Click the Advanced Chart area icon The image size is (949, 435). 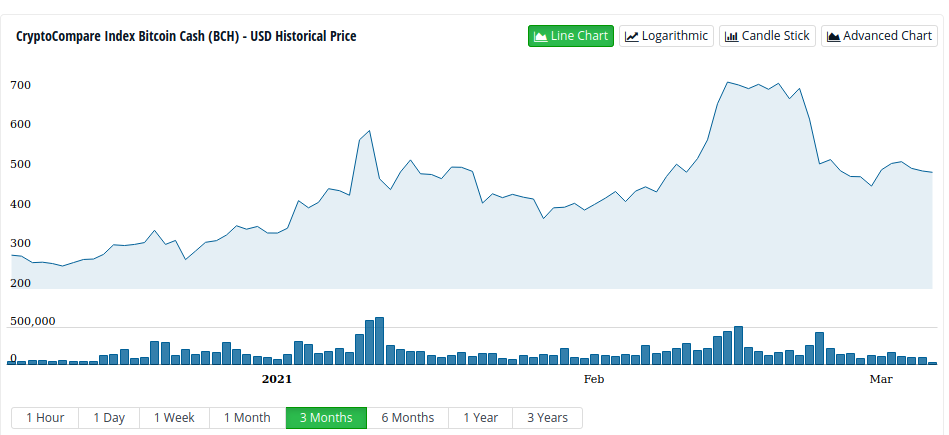click(833, 36)
